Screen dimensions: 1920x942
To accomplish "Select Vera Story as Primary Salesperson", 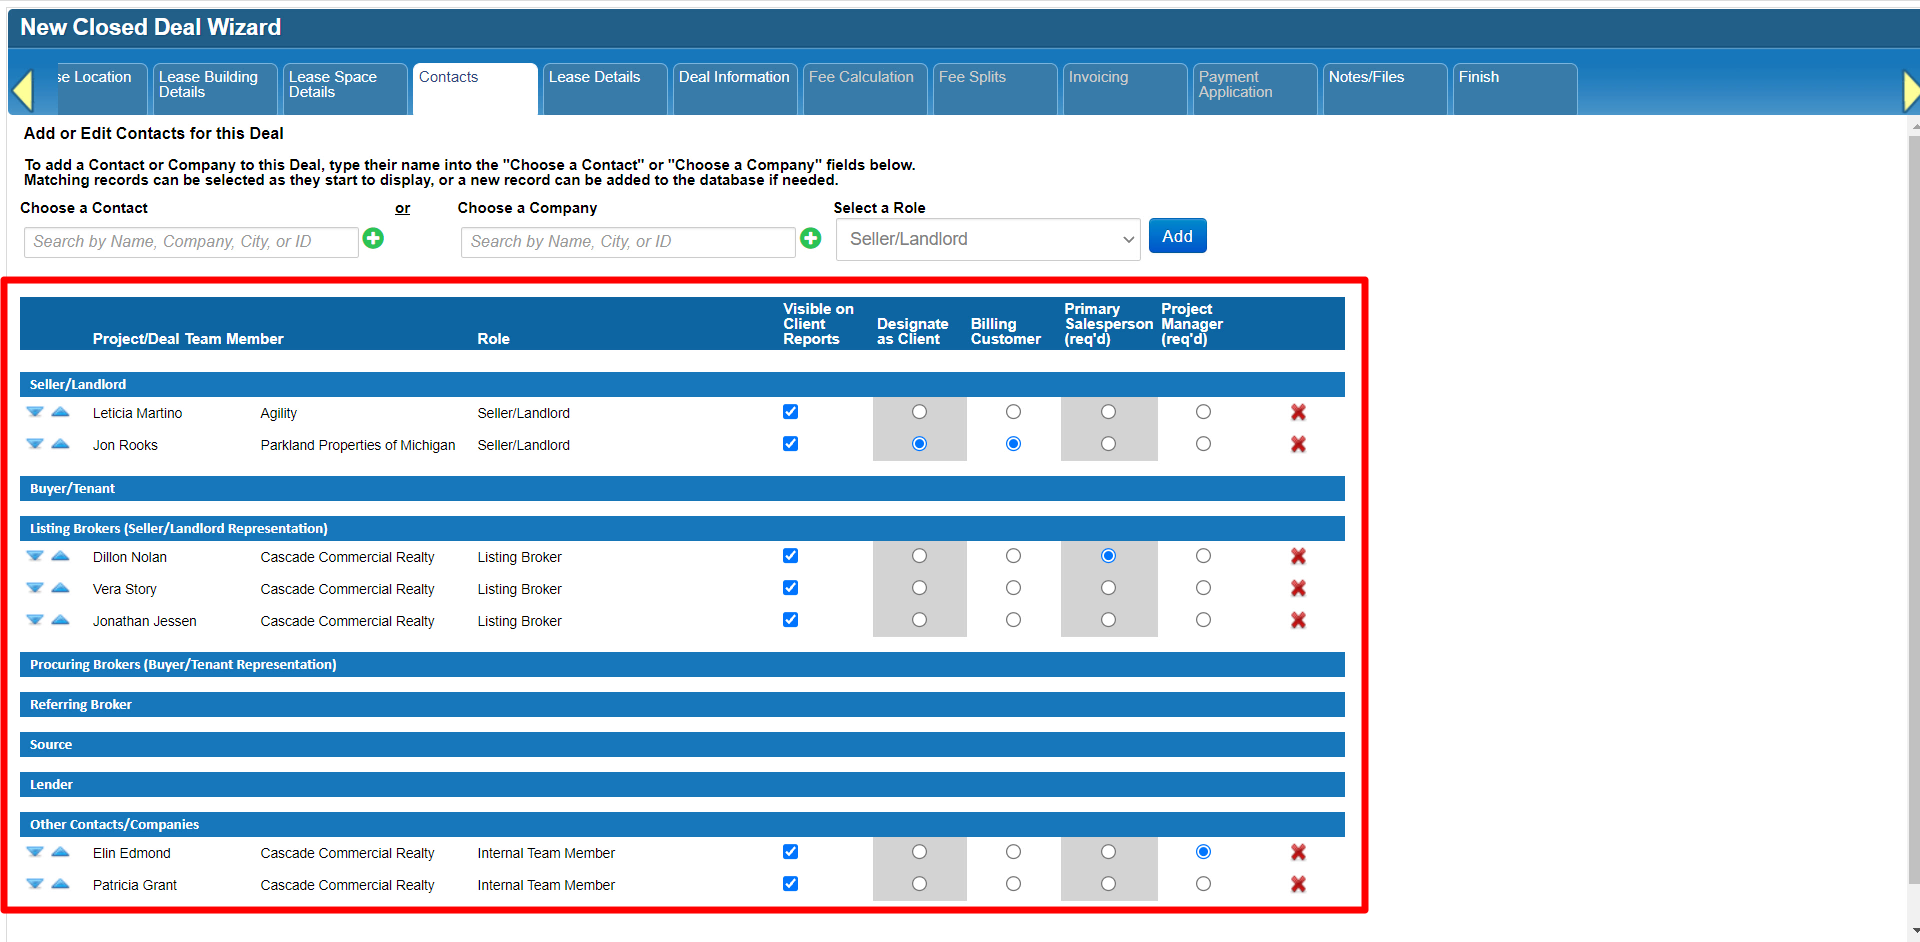I will (1108, 588).
